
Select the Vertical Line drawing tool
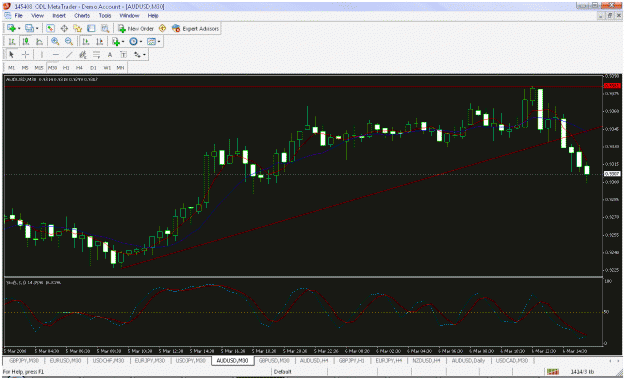pyautogui.click(x=41, y=55)
